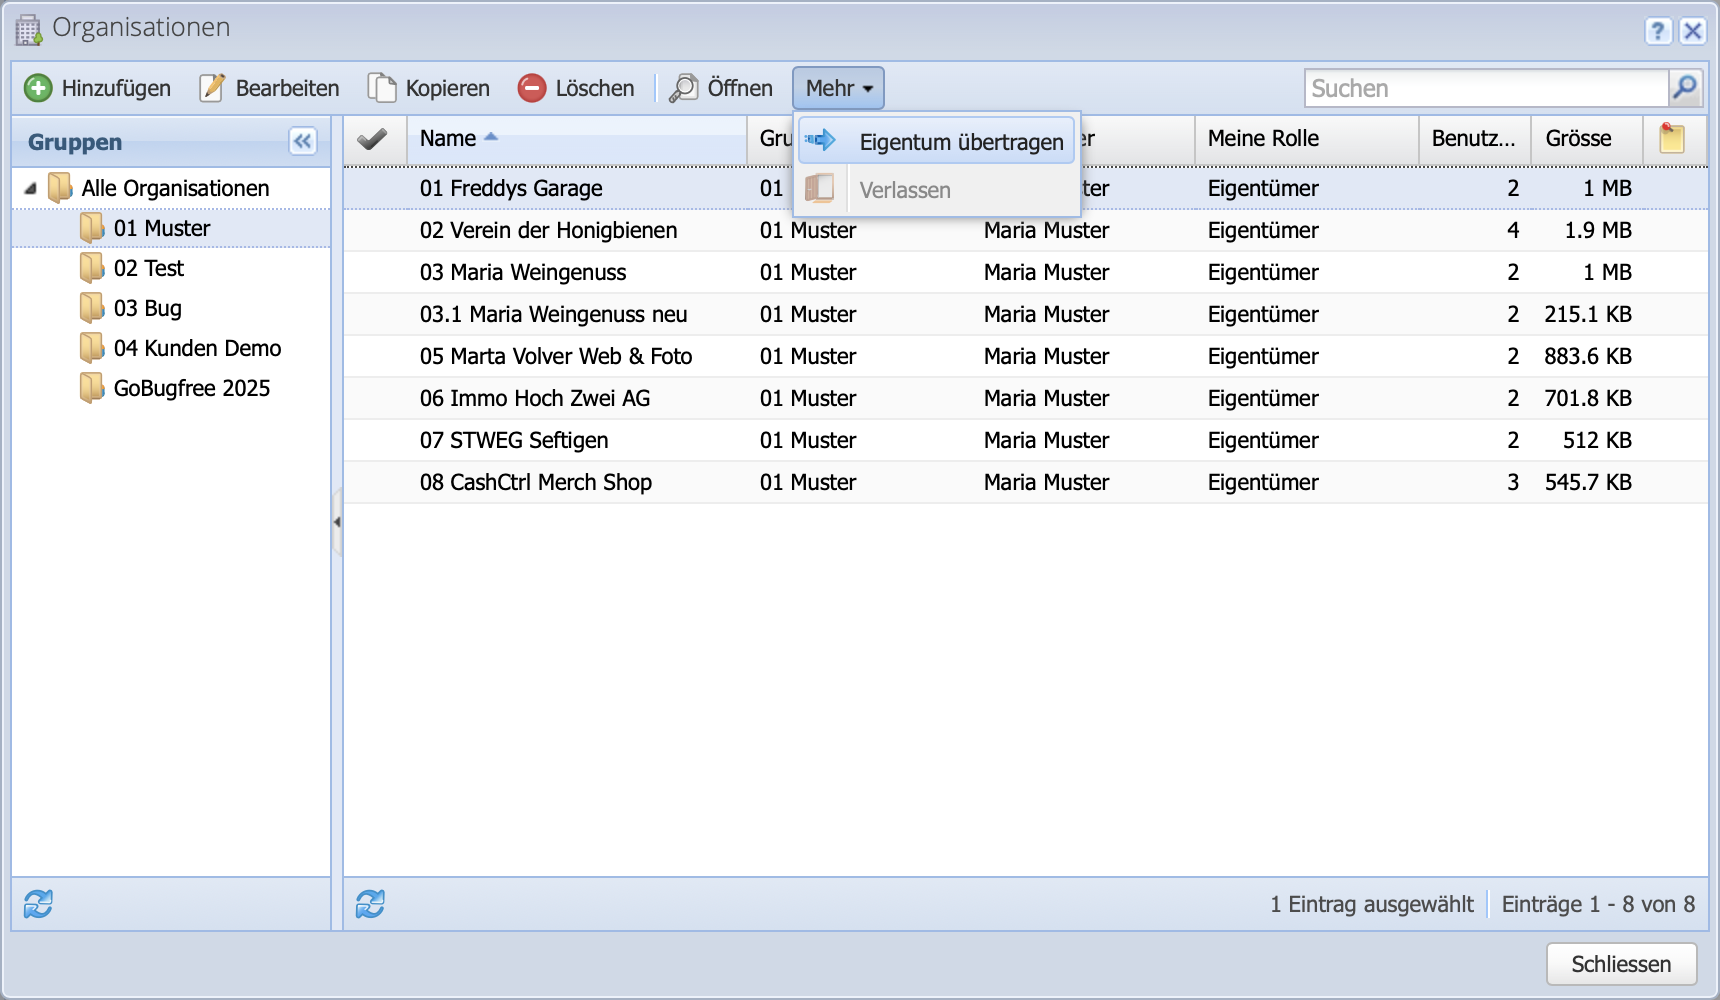Click the red Löschen icon

[532, 88]
